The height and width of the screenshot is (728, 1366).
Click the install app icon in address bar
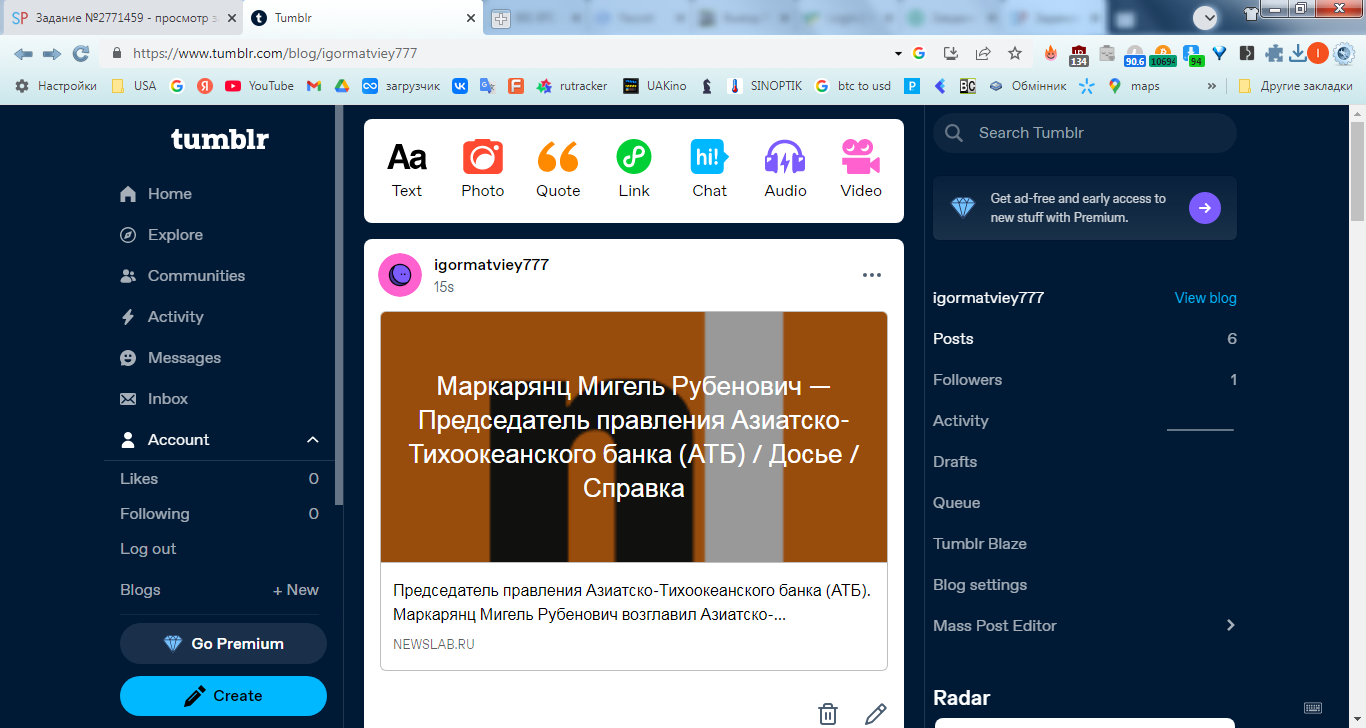(951, 53)
